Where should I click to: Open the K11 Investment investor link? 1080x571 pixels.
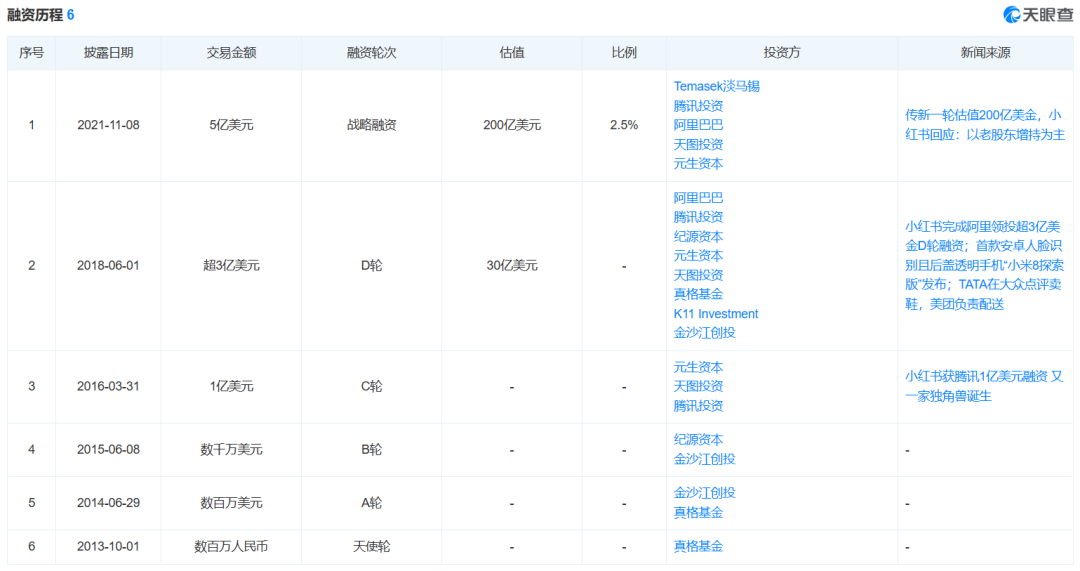[x=716, y=314]
